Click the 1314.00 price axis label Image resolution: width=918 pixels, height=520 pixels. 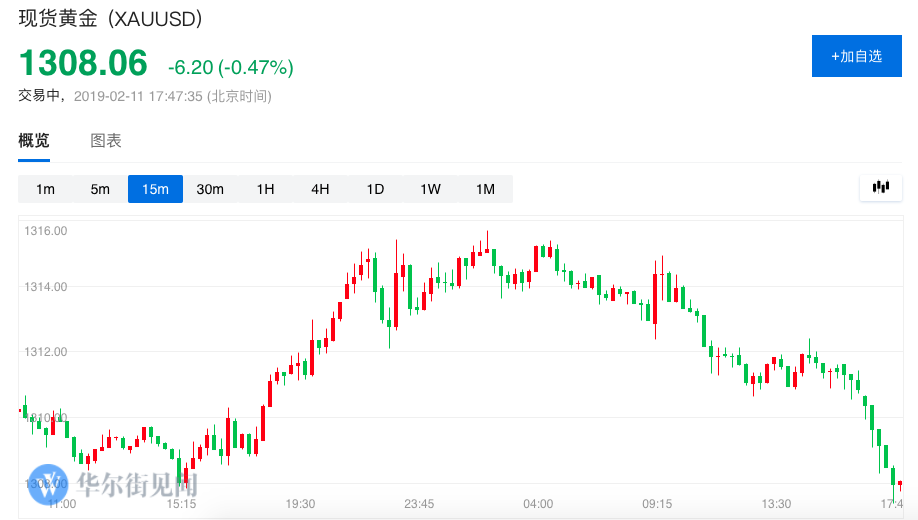click(46, 286)
